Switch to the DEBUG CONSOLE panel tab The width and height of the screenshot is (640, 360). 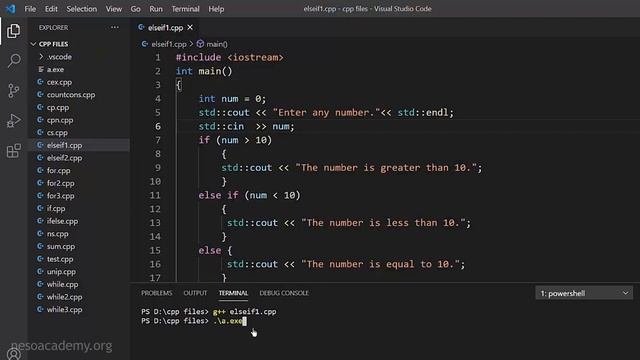284,293
